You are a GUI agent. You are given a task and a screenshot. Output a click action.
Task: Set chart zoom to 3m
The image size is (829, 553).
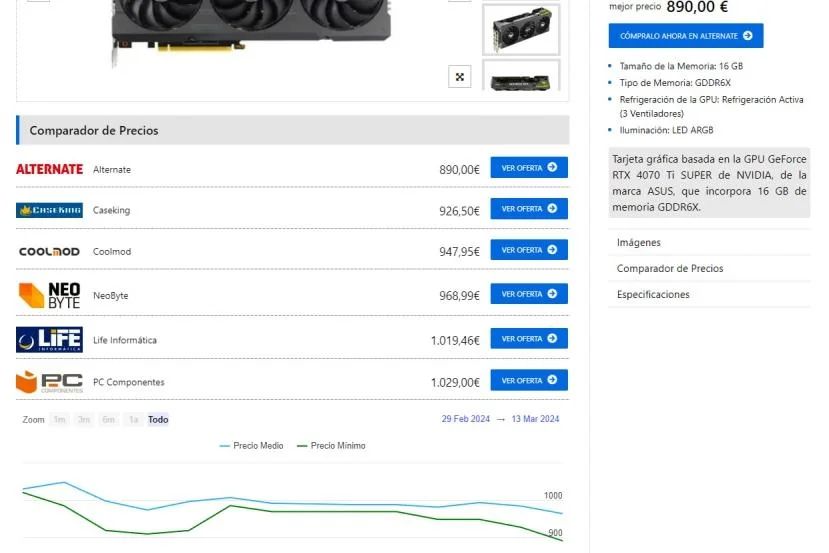point(84,419)
